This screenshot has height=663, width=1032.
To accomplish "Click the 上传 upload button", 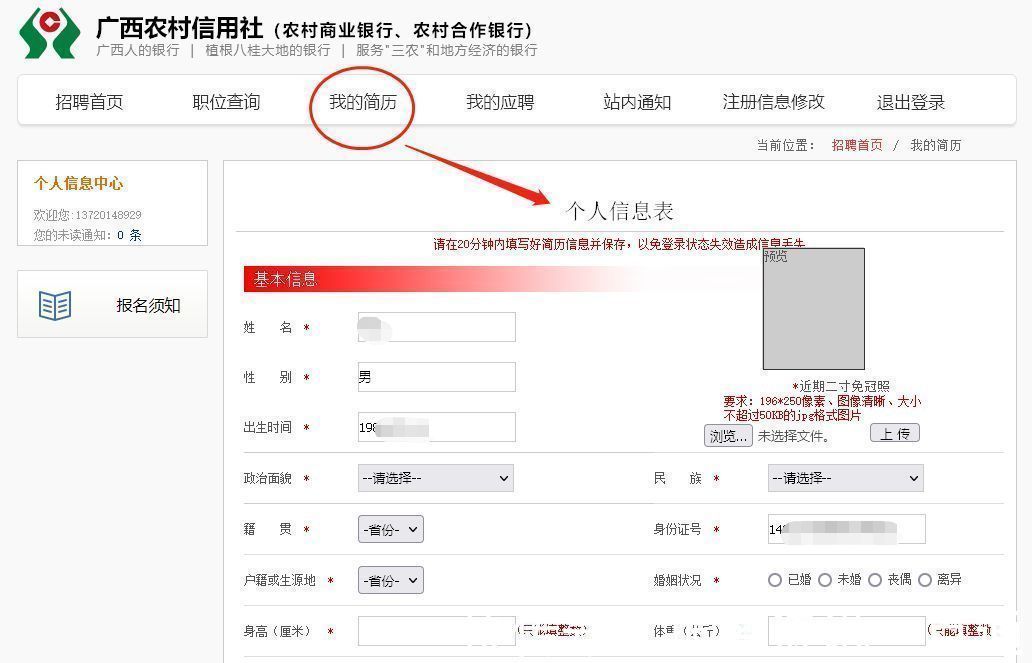I will click(894, 433).
